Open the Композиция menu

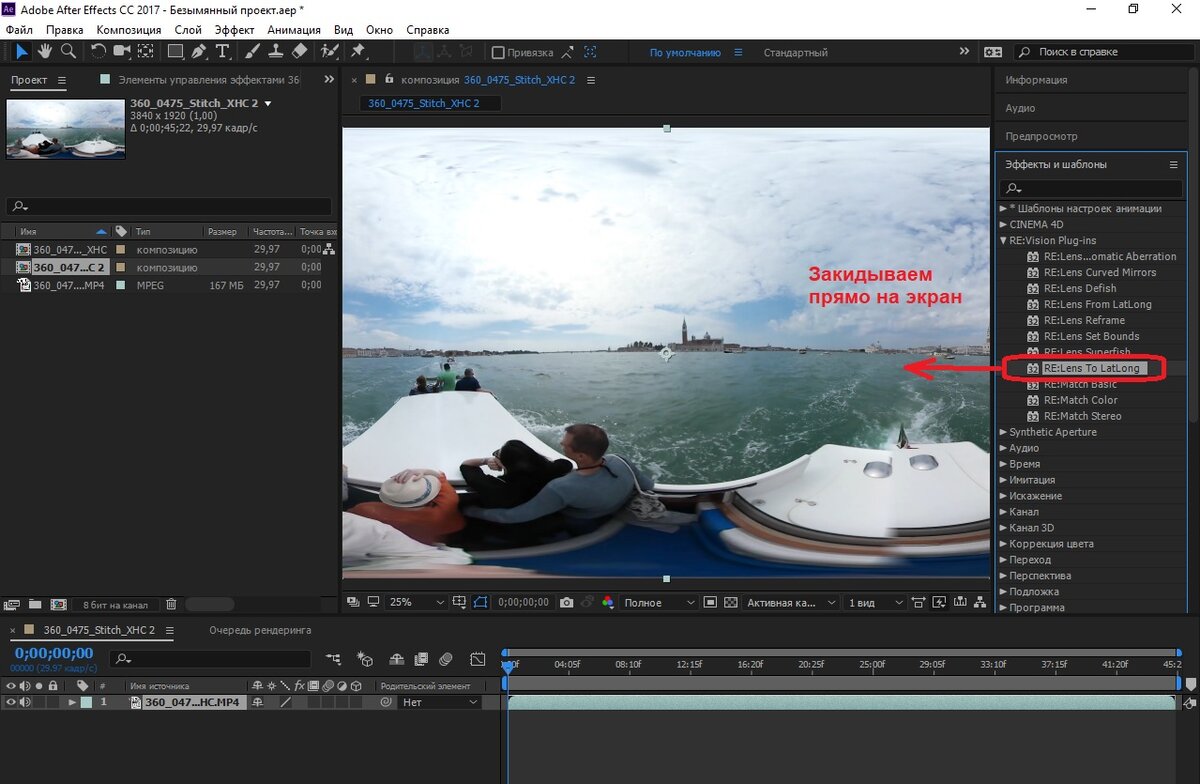point(129,30)
